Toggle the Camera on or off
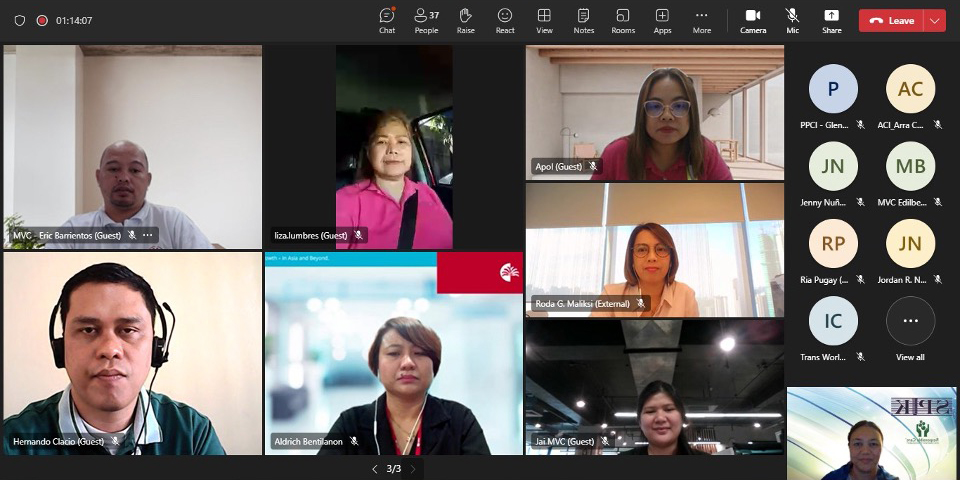 [x=753, y=20]
